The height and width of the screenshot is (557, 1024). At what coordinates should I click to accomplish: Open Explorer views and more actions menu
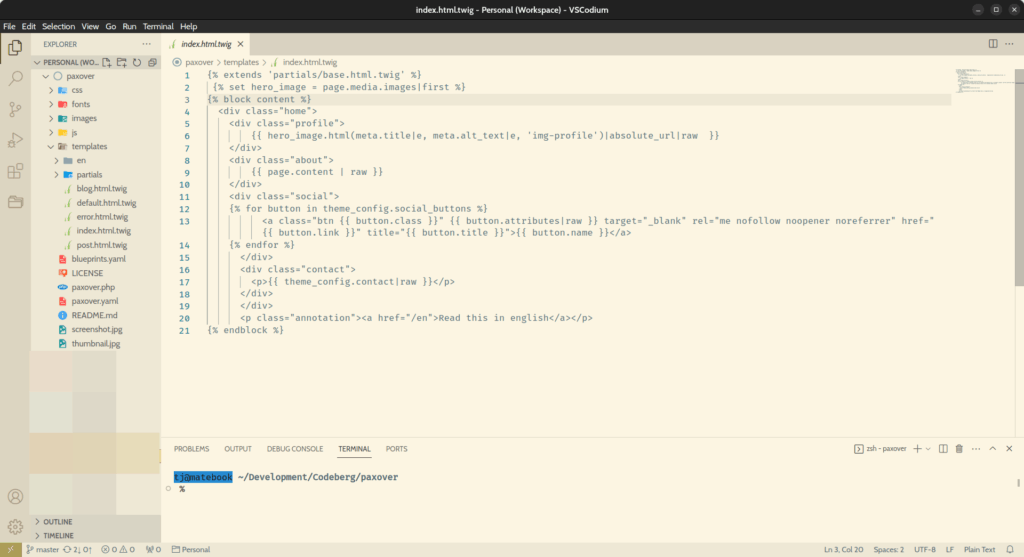146,44
